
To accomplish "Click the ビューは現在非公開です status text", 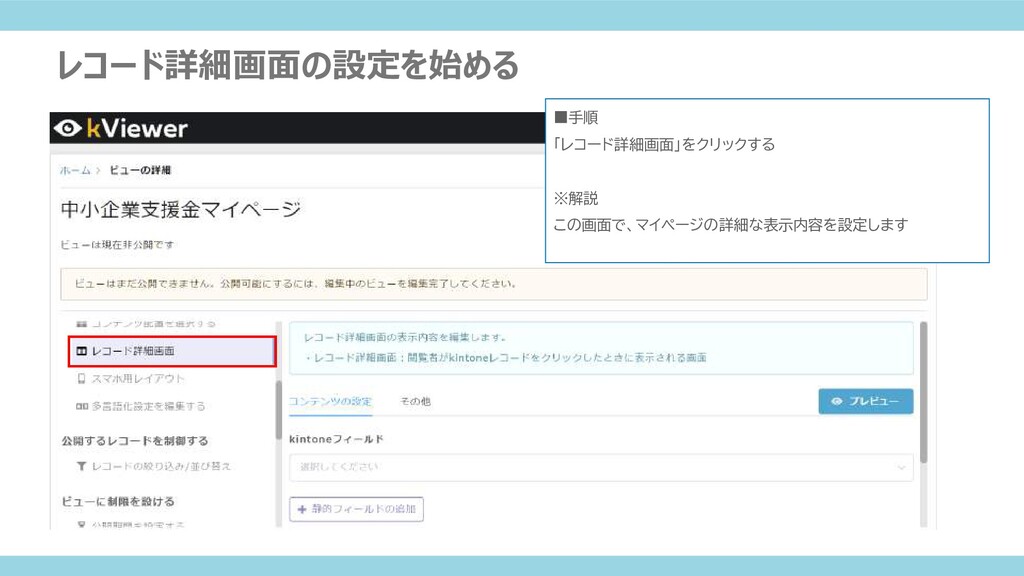I will tap(118, 245).
